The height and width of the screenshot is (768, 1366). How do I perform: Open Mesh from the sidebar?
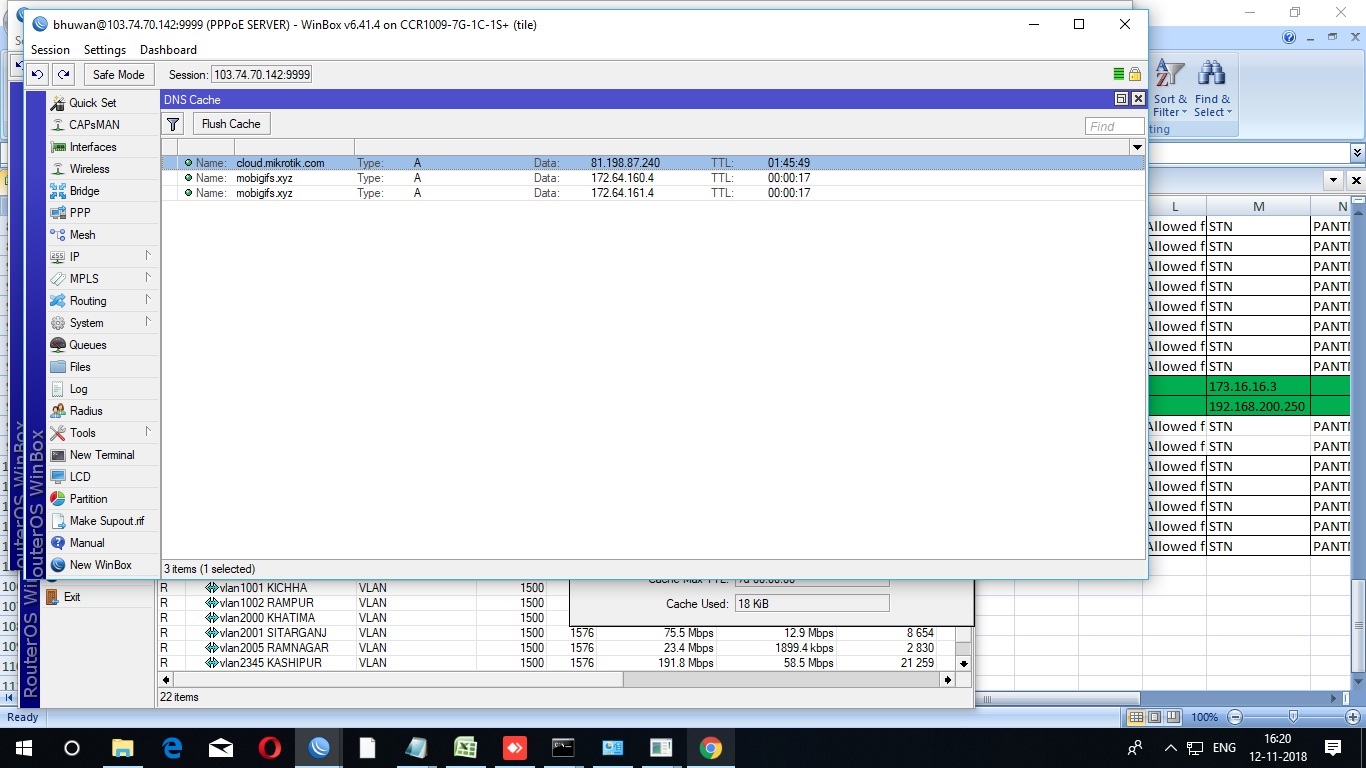[x=82, y=235]
